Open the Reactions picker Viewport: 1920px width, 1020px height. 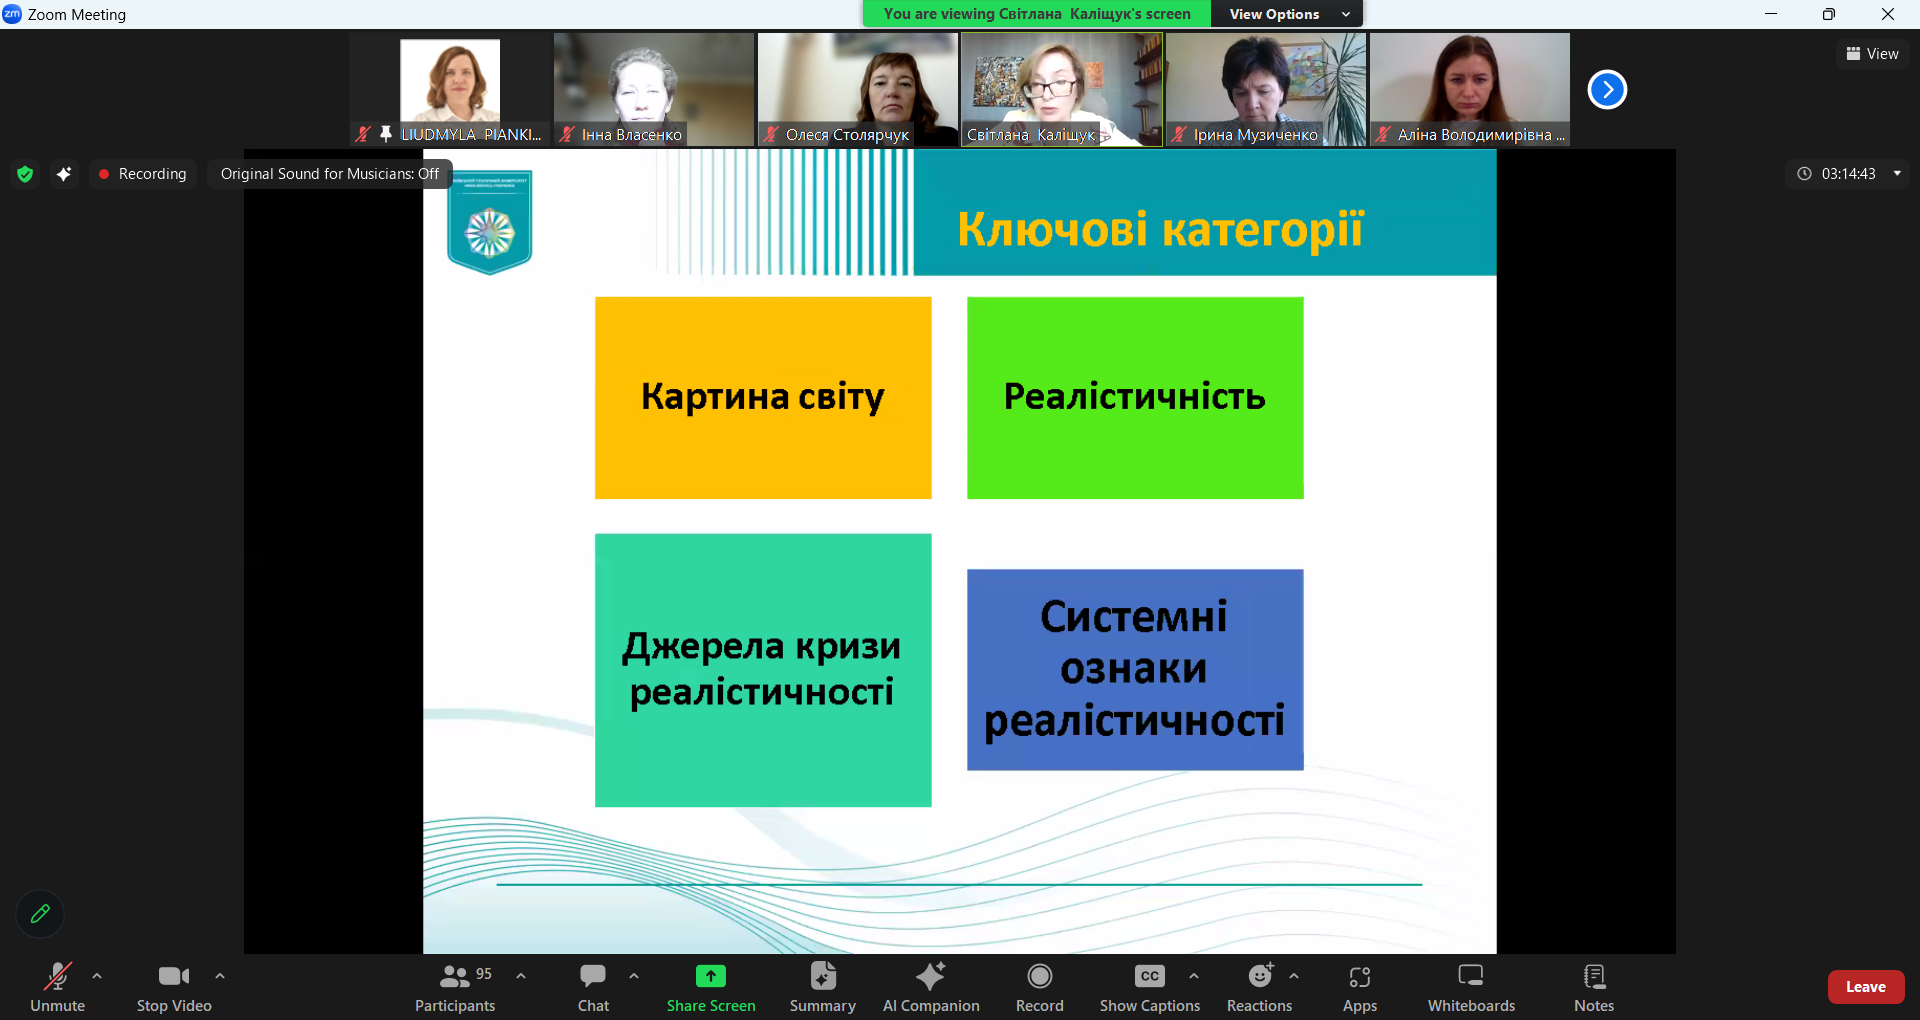coord(1259,986)
